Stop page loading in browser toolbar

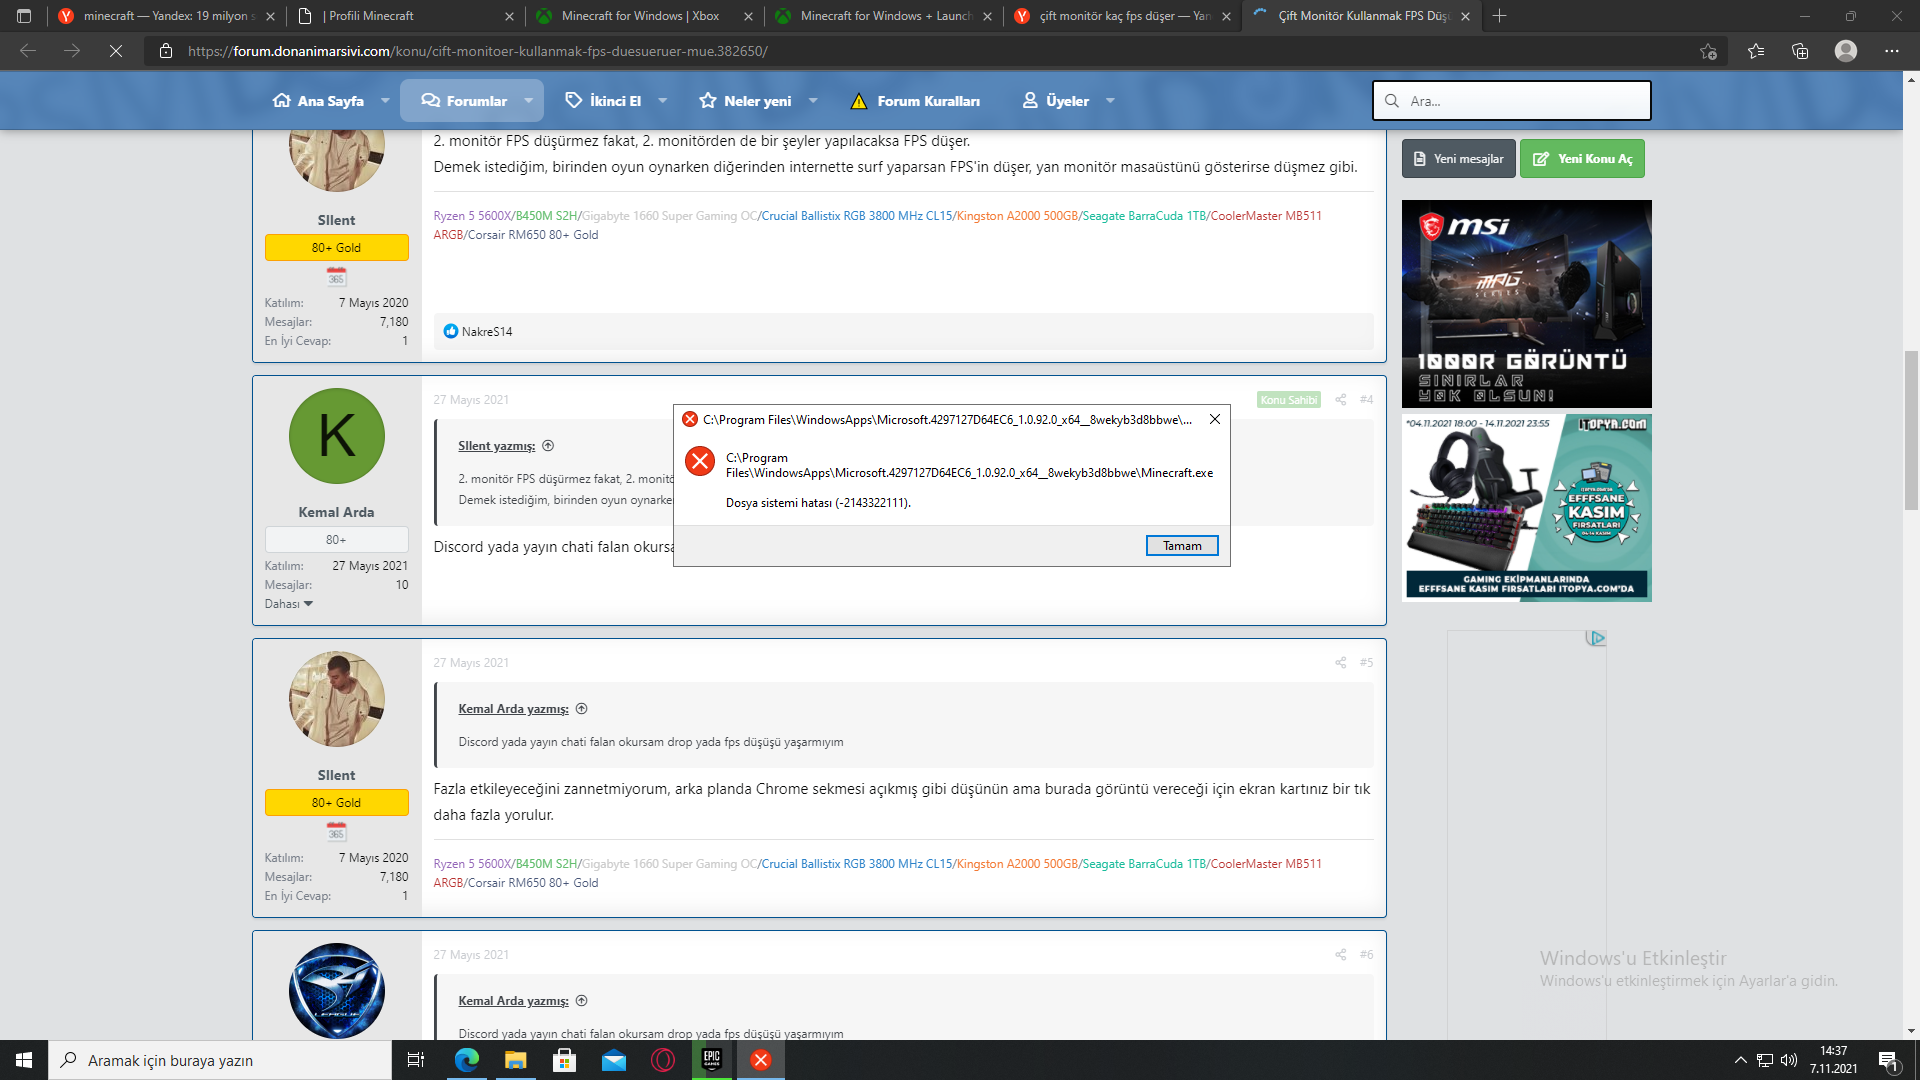click(116, 51)
